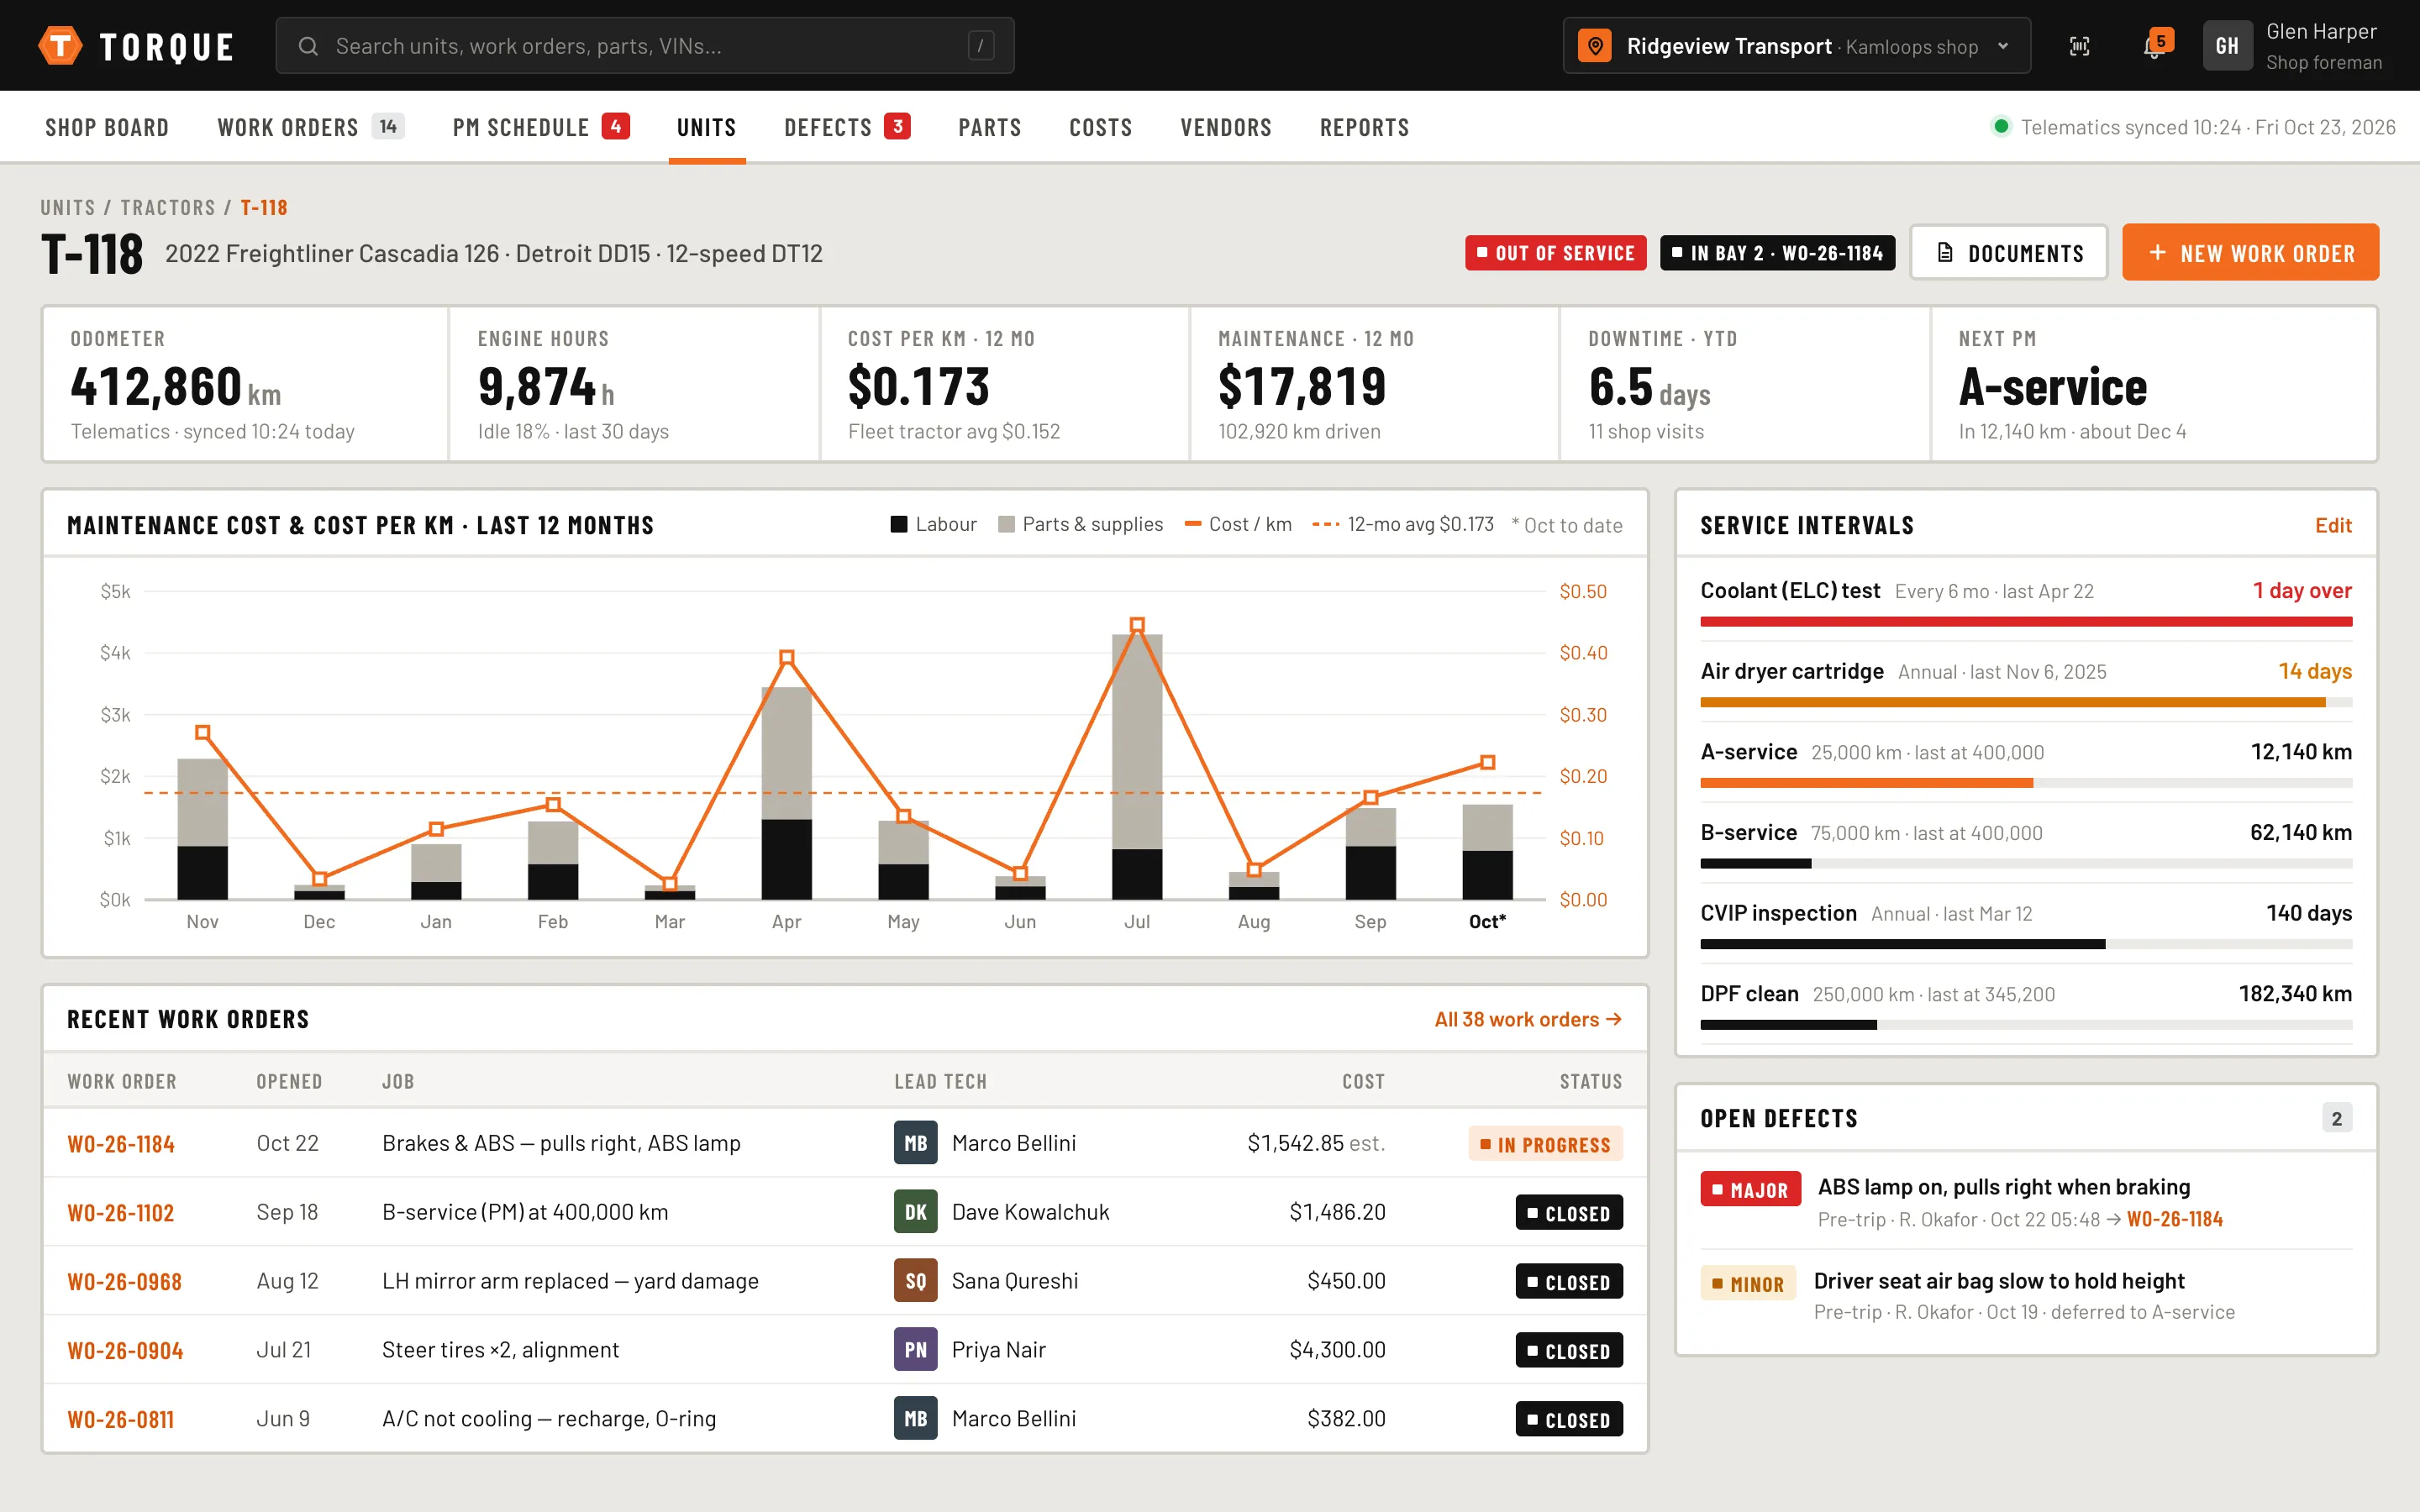
Task: Expand the Ridgeview Transport shop selector
Action: pyautogui.click(x=1796, y=46)
